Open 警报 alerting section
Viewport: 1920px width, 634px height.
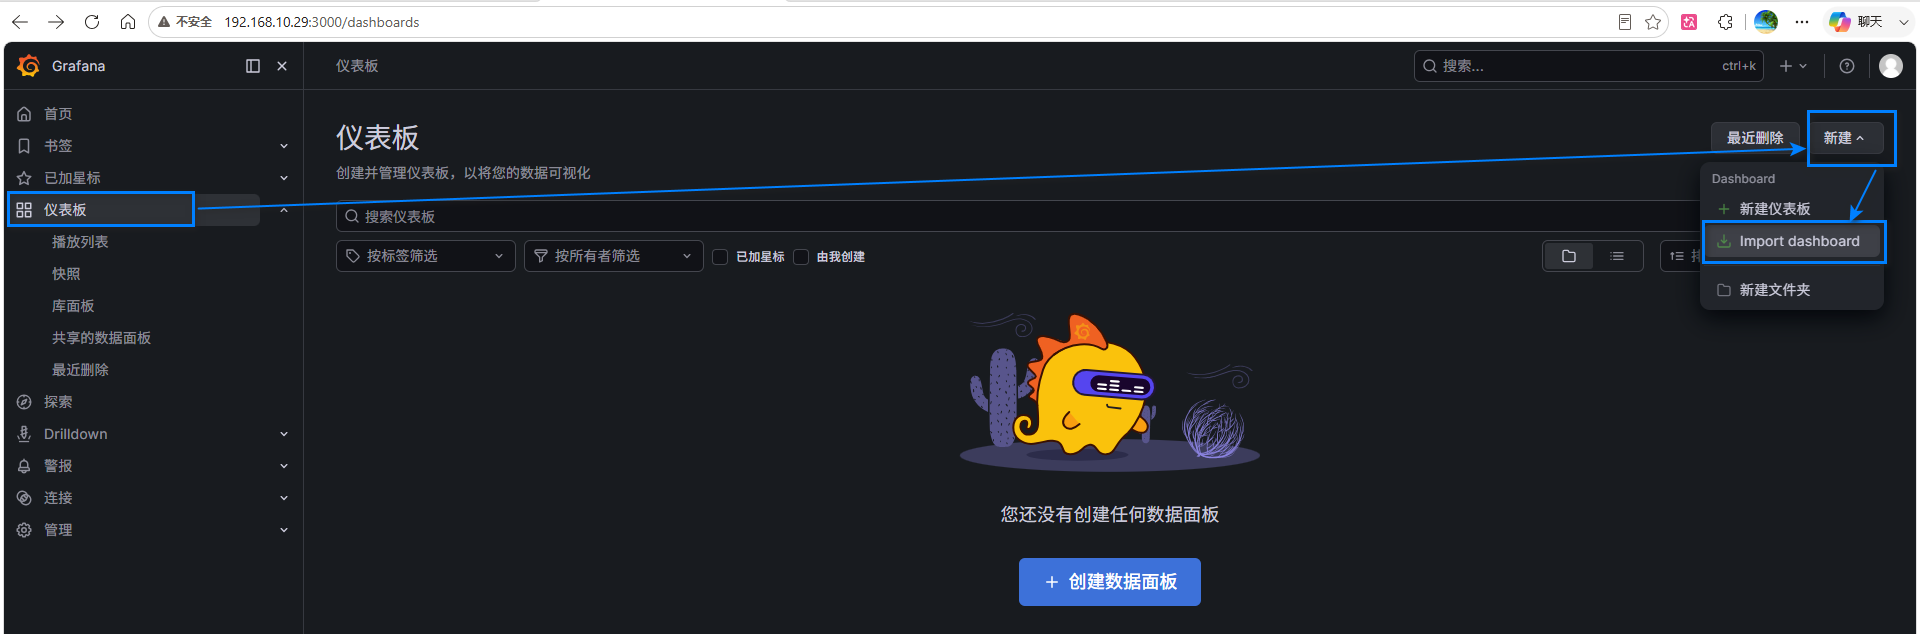coord(58,466)
